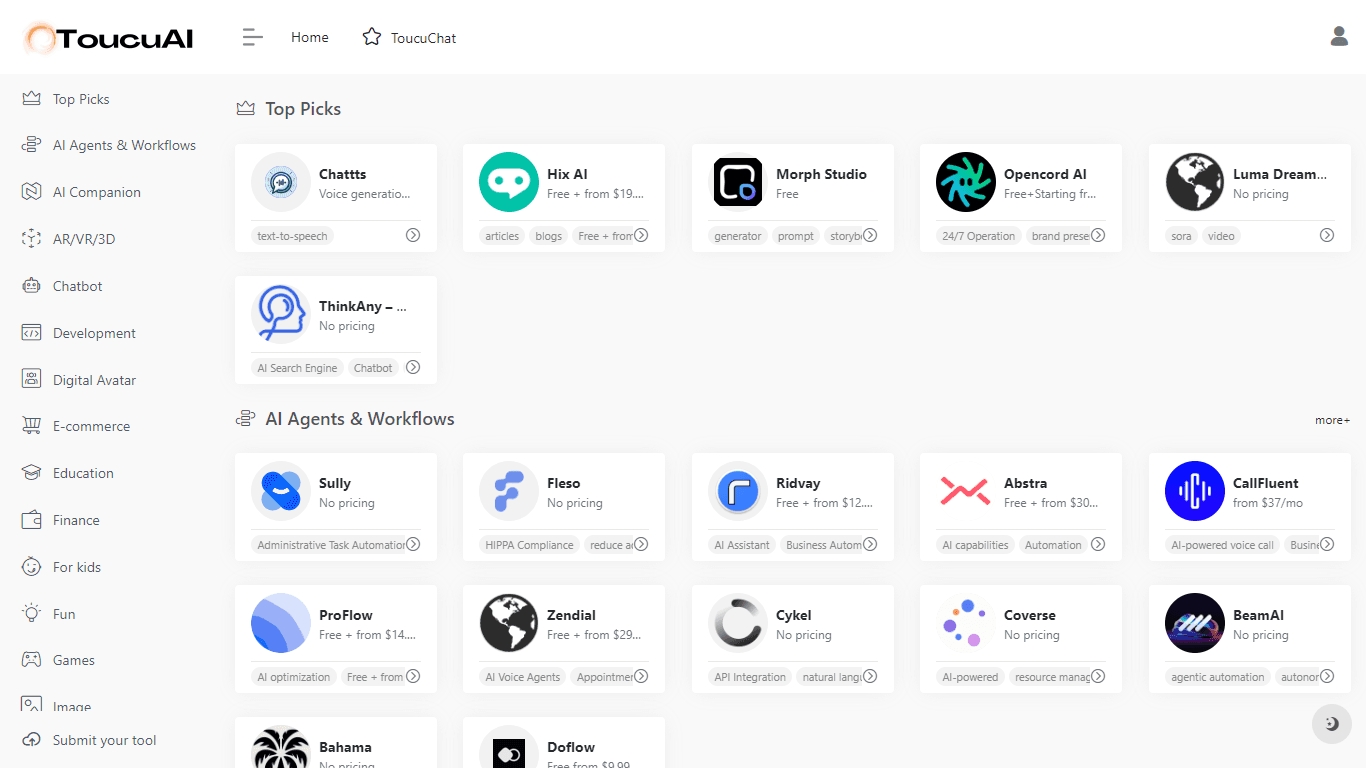Image resolution: width=1366 pixels, height=768 pixels.
Task: Open the Ridvay tool logo
Action: coord(738,491)
